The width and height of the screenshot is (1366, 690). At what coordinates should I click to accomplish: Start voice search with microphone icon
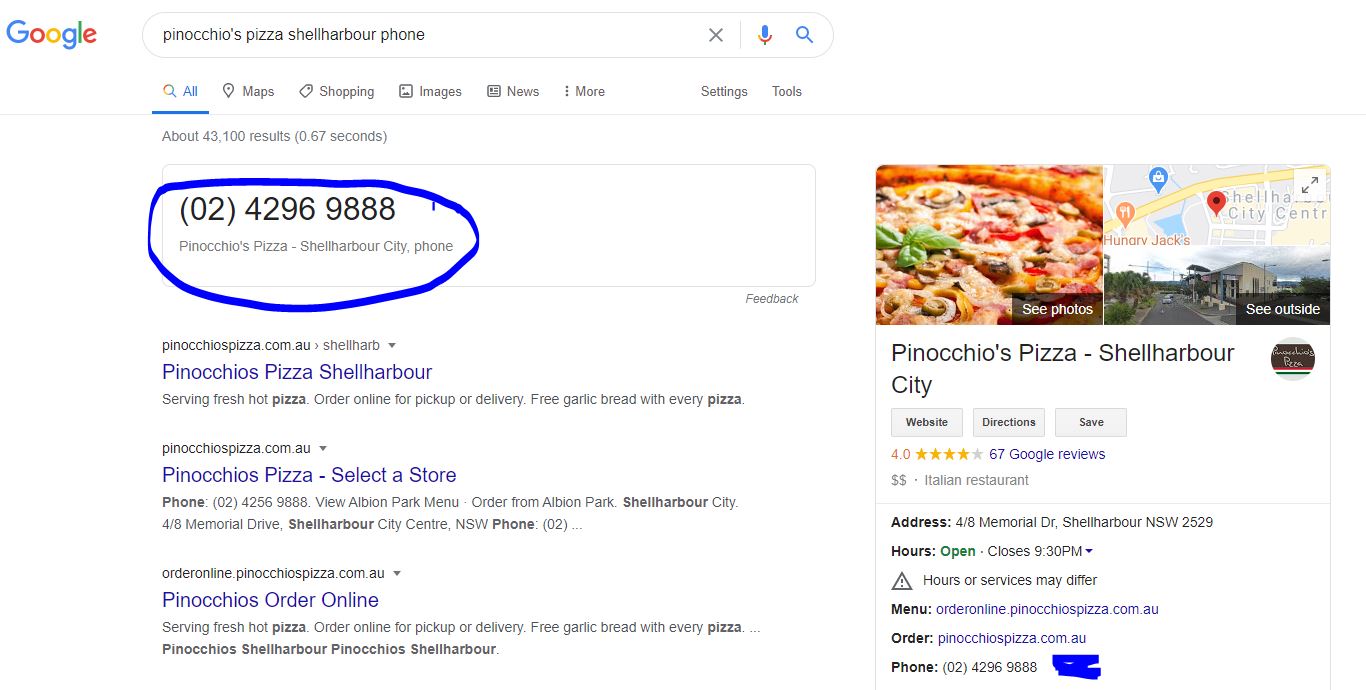click(765, 35)
